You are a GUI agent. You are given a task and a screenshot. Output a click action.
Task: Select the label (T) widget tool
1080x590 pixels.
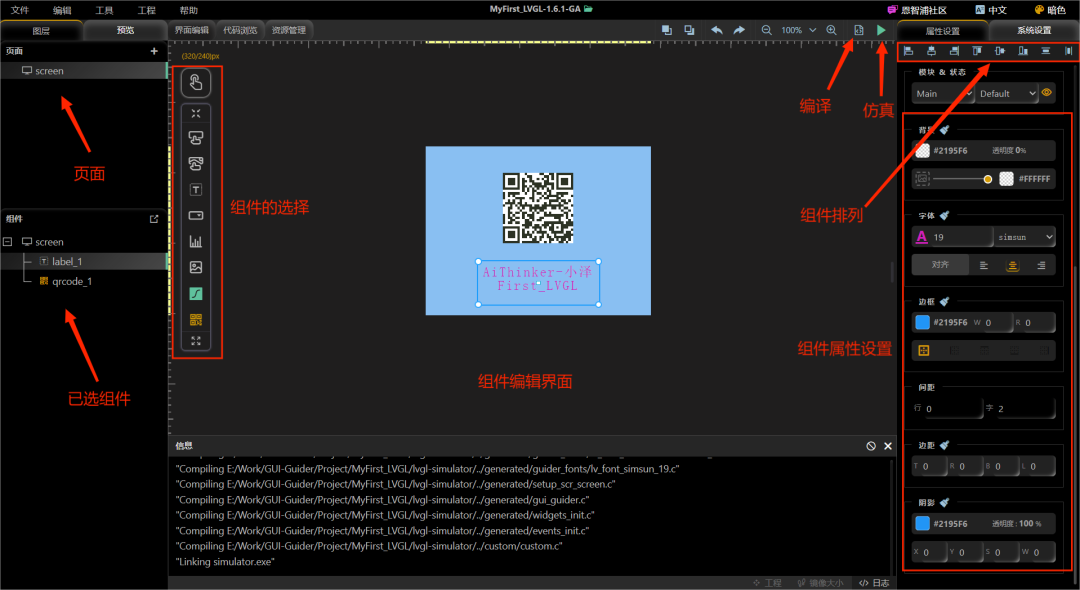coord(196,189)
